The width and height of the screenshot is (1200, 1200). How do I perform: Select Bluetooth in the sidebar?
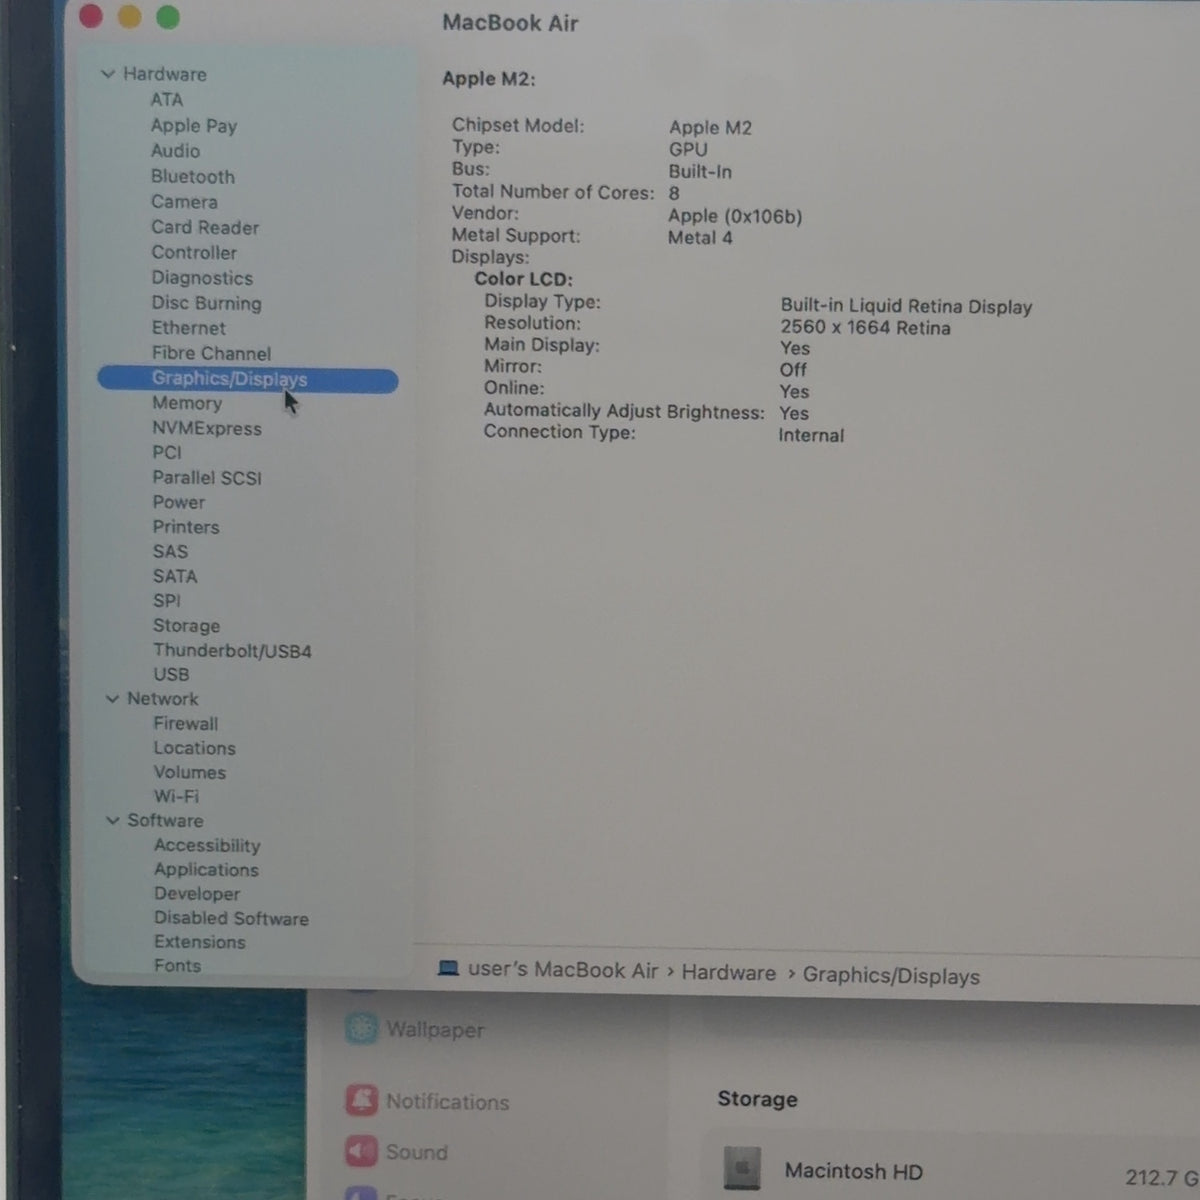coord(193,177)
